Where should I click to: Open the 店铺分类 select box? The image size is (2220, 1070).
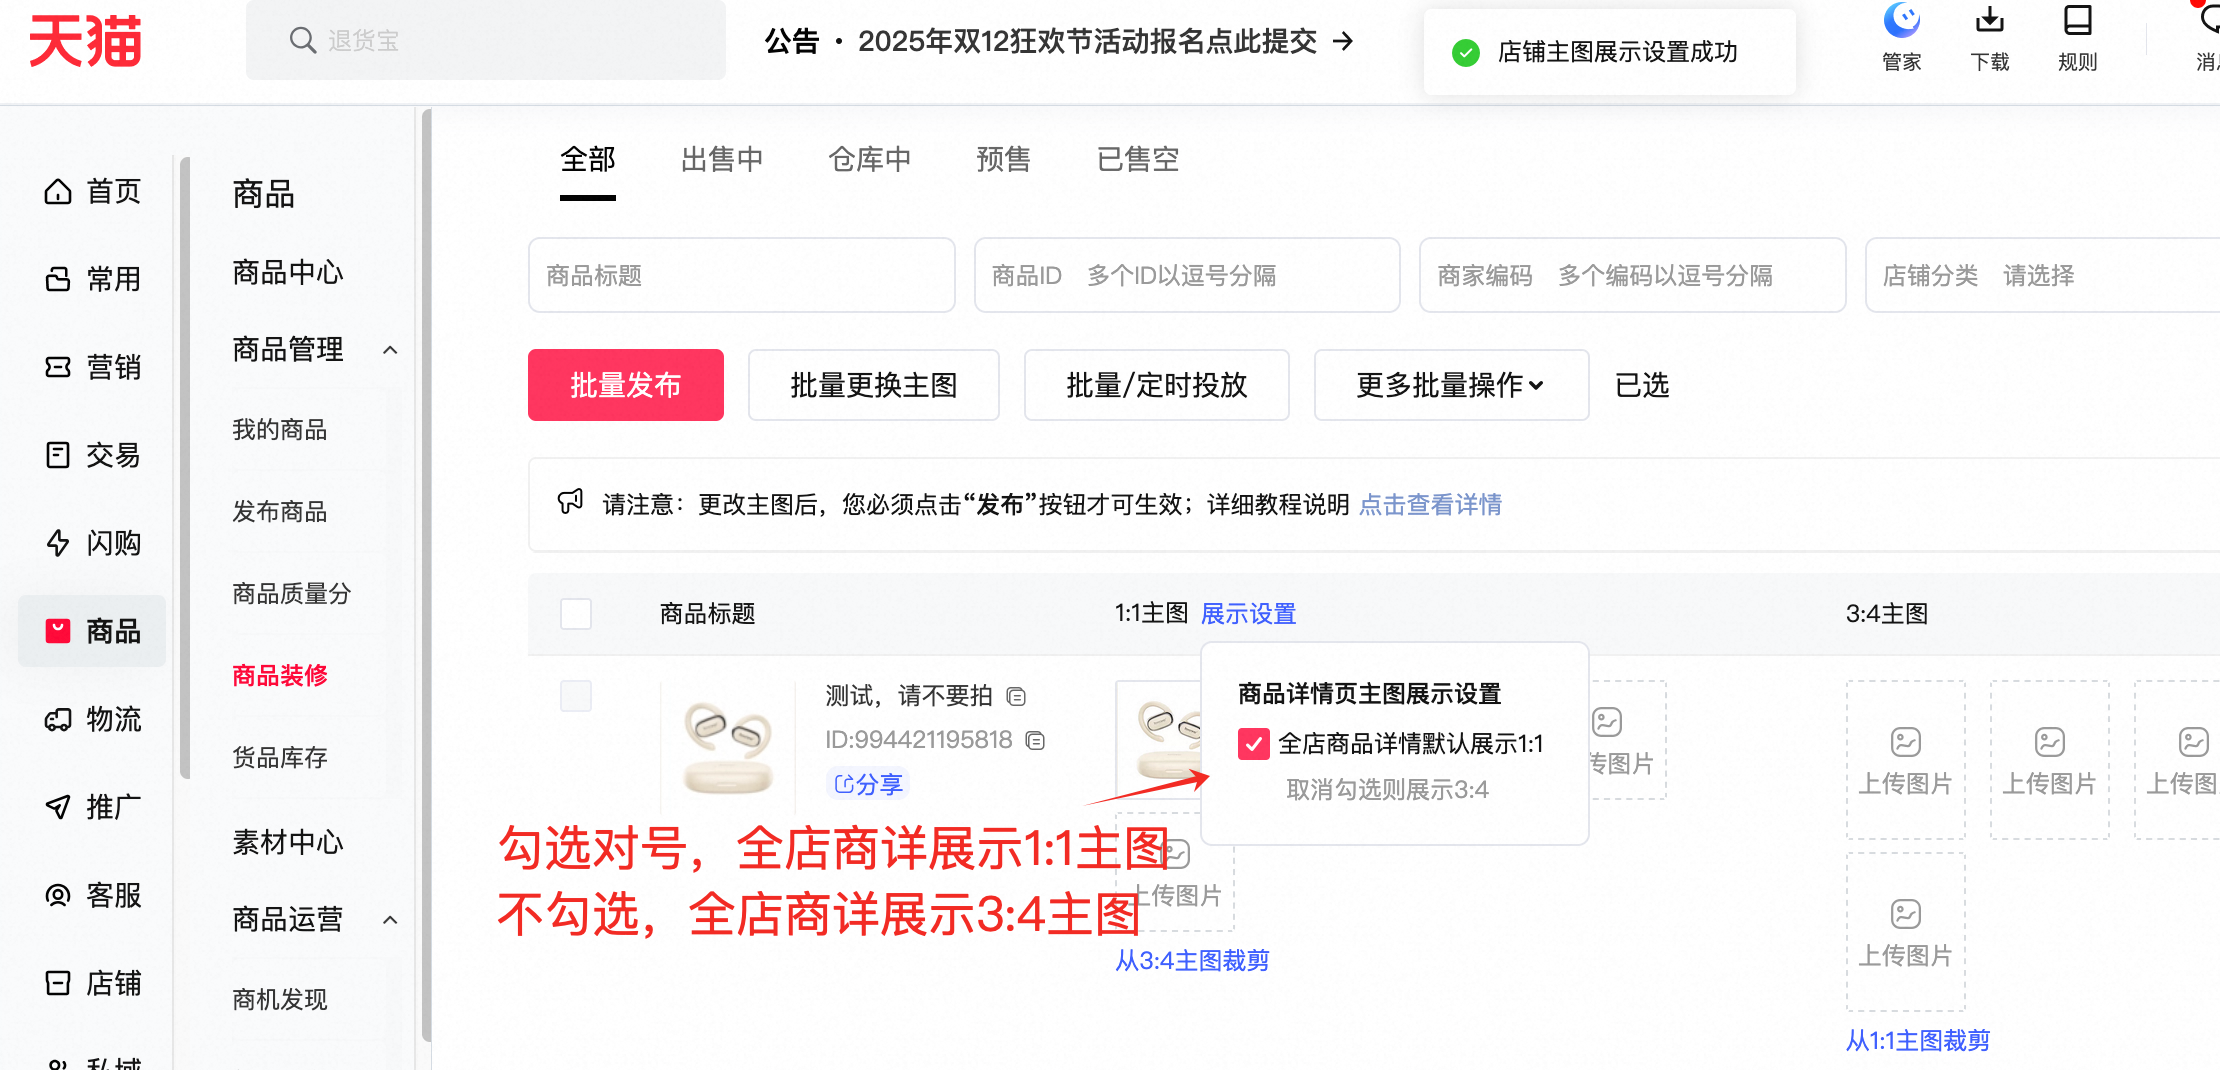click(x=2042, y=275)
